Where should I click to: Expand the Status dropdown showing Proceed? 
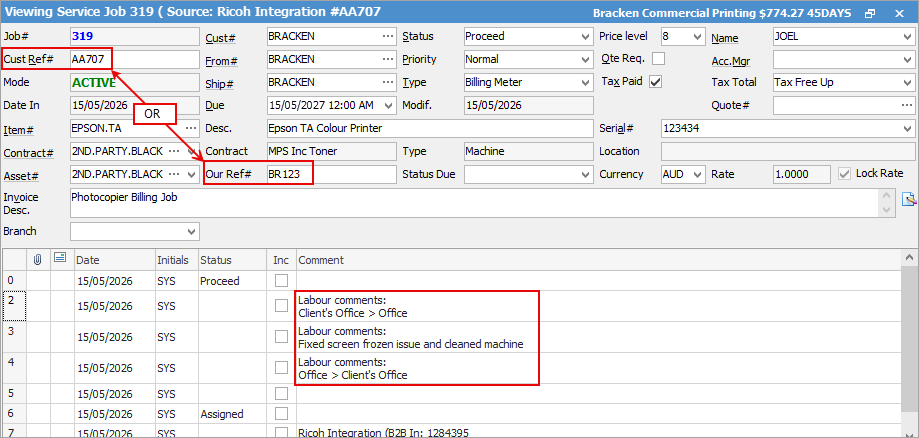(586, 36)
